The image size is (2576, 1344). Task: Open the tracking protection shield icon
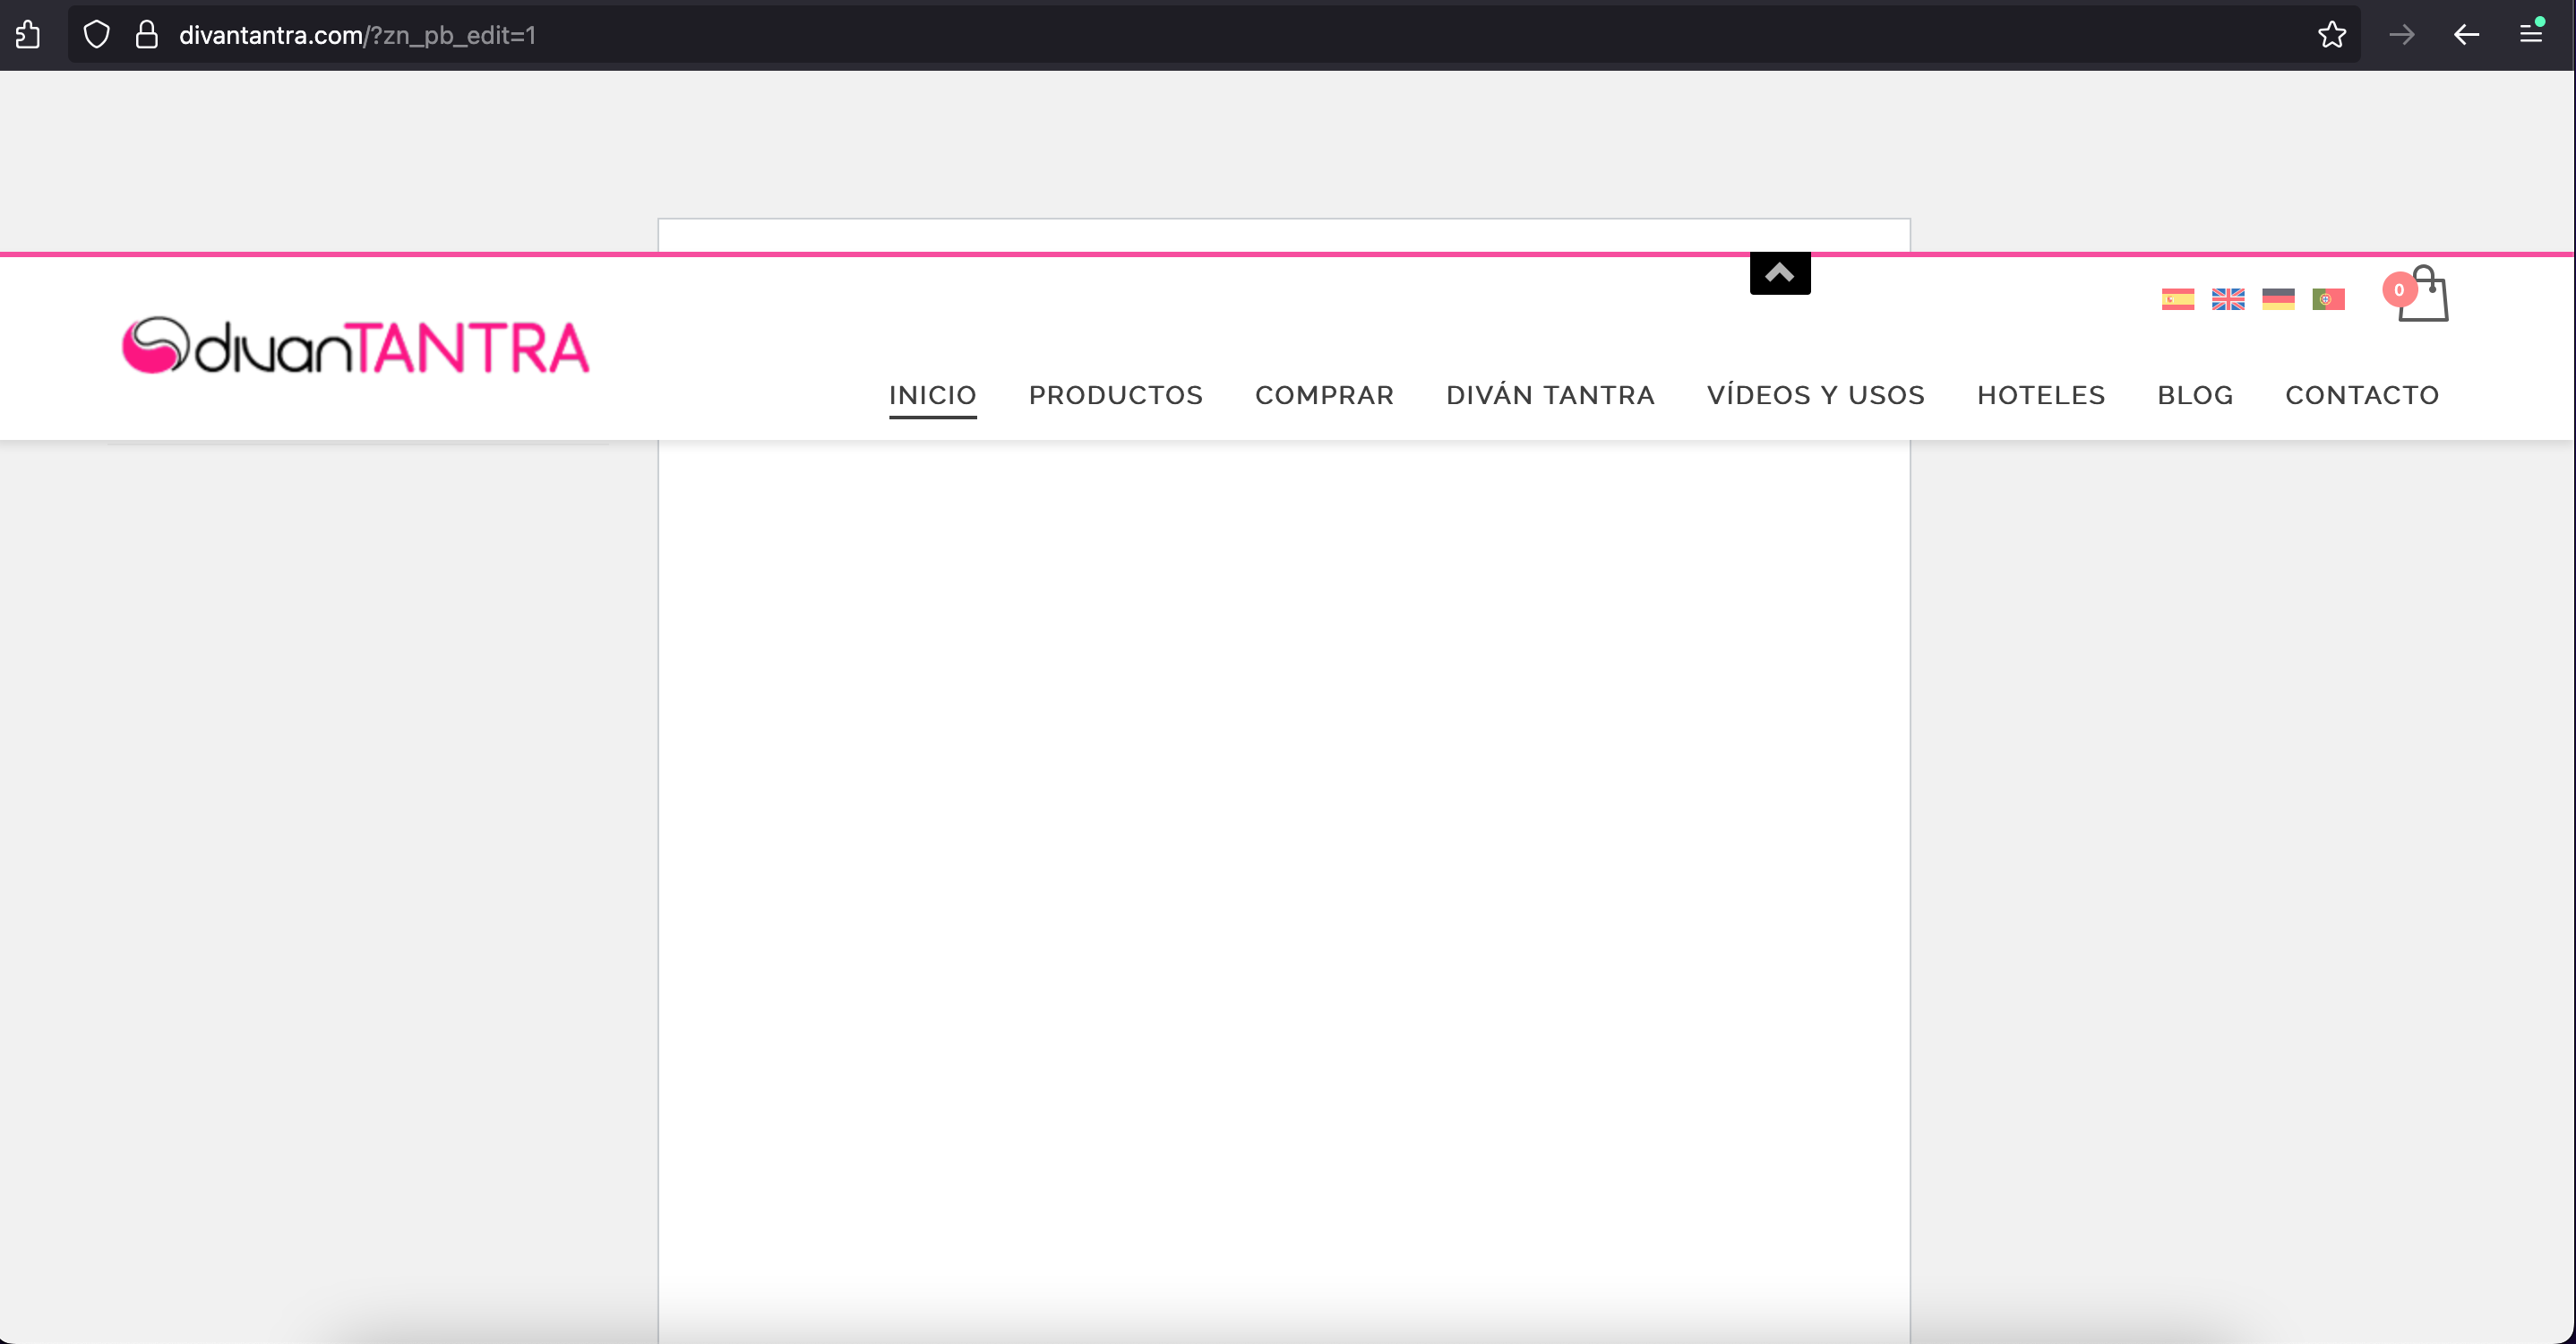[96, 35]
